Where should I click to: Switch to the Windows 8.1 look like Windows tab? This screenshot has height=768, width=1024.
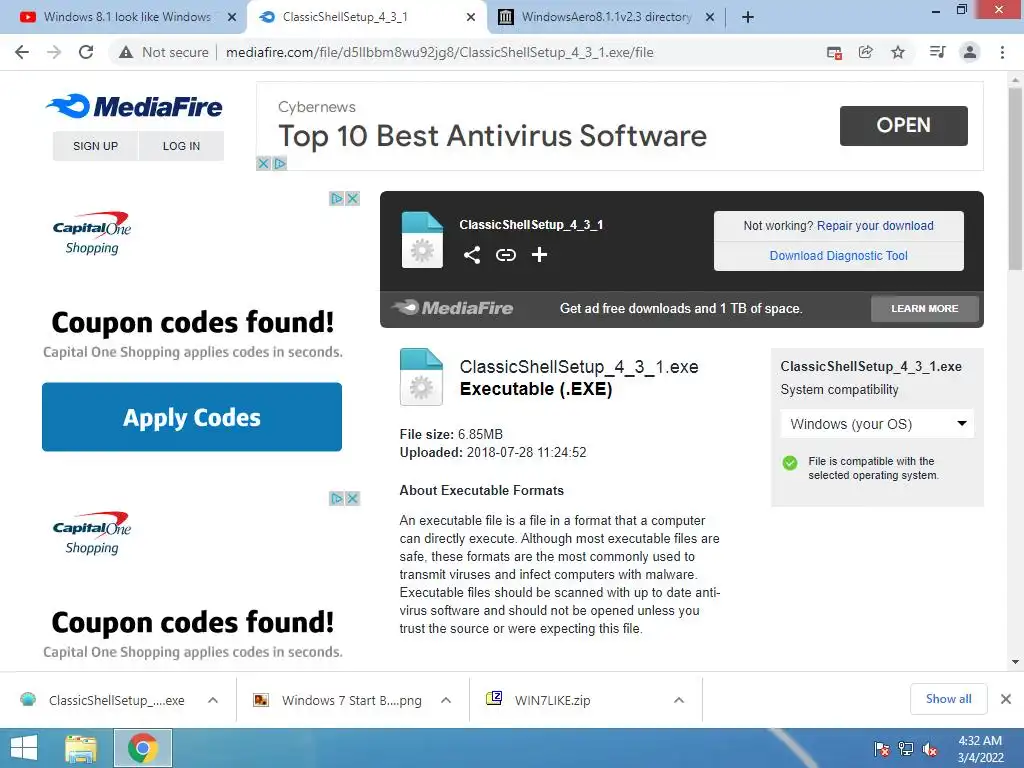point(127,17)
